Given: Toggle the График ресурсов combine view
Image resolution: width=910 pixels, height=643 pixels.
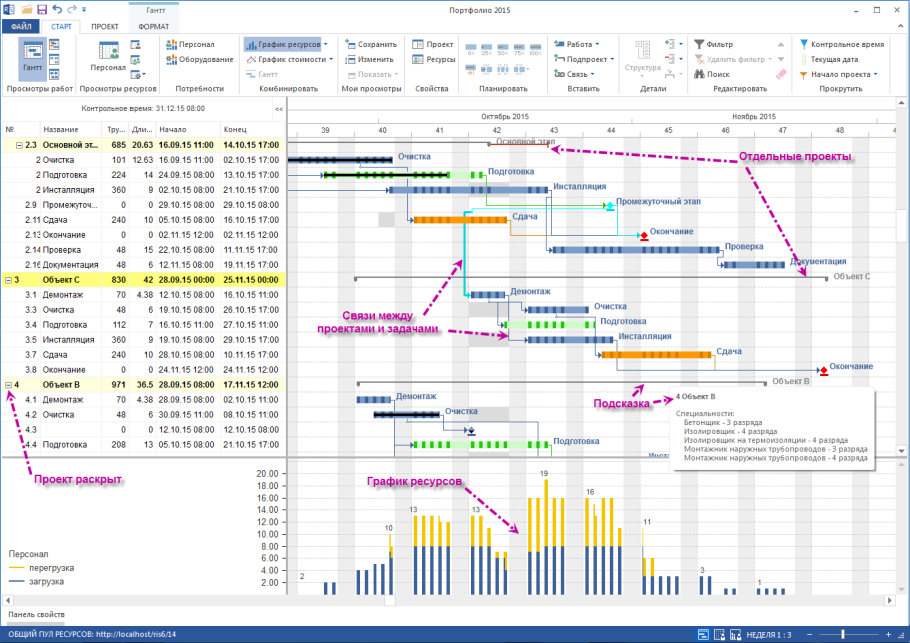Looking at the screenshot, I should pyautogui.click(x=282, y=45).
